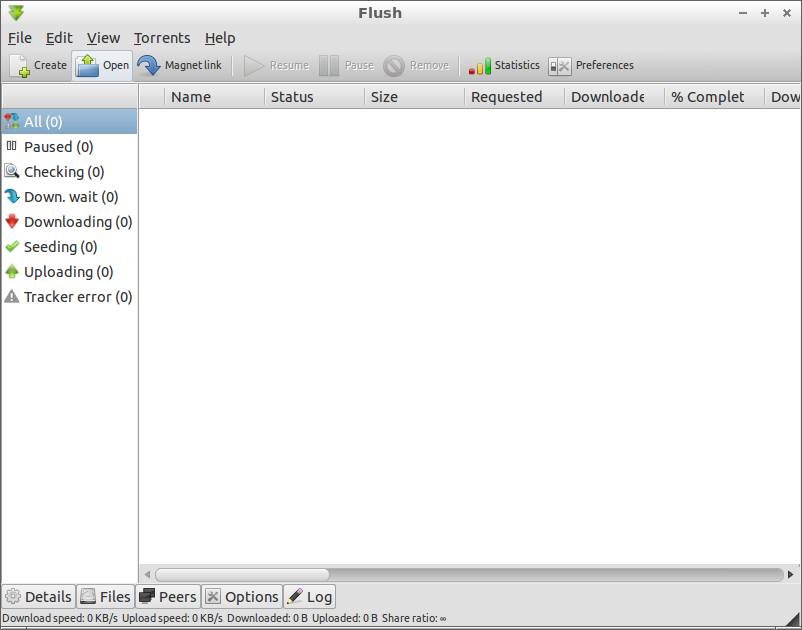Click the Resume toolbar button
Viewport: 802px width, 630px height.
click(276, 65)
